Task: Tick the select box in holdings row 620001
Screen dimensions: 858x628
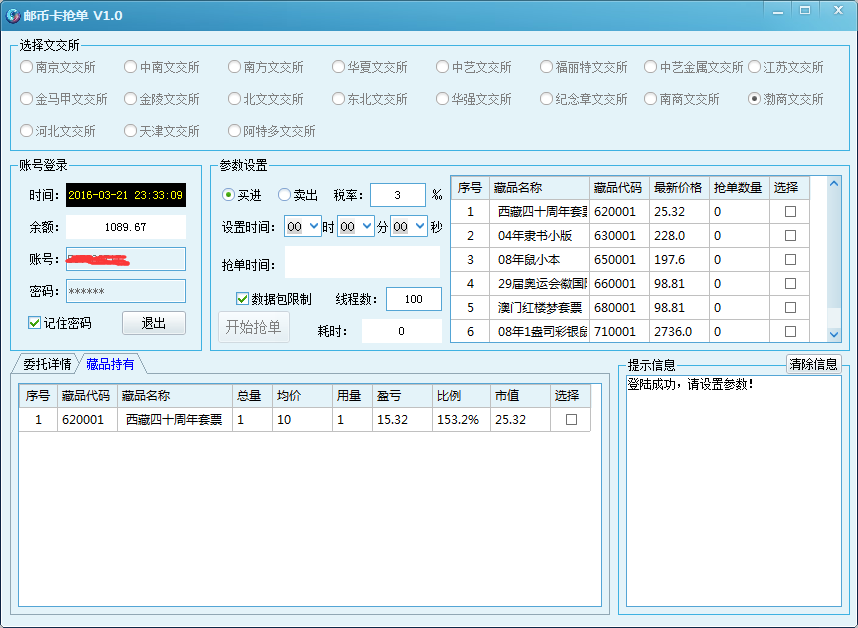Action: pos(571,420)
